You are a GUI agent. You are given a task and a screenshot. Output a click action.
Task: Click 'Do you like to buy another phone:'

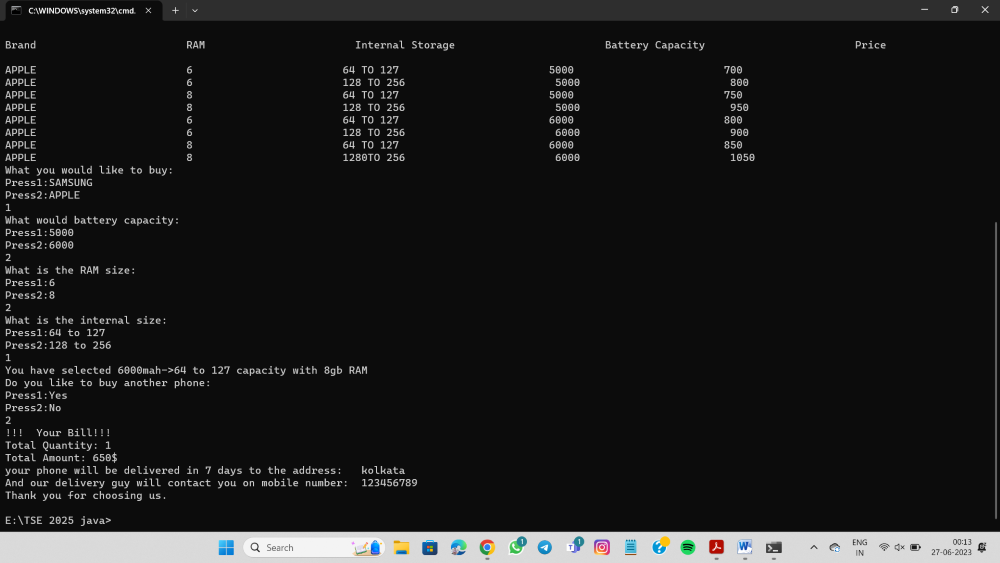pyautogui.click(x=108, y=383)
